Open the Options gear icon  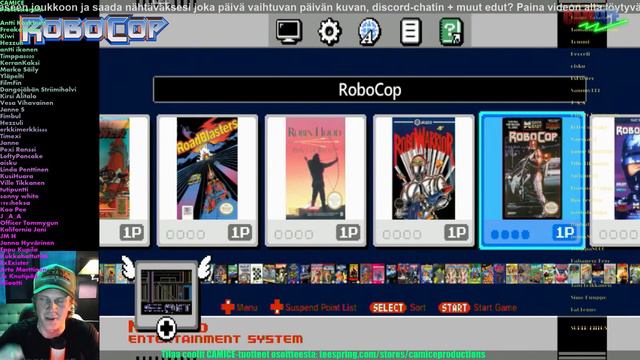[x=329, y=31]
